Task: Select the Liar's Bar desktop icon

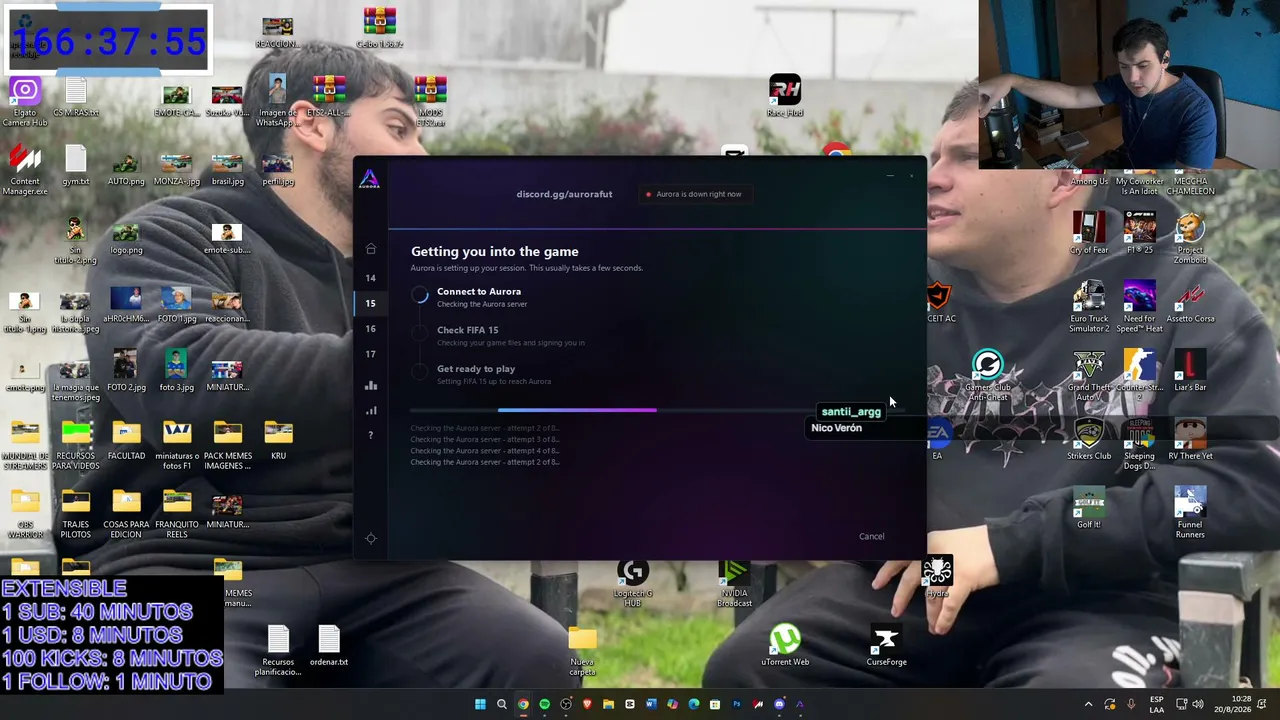Action: pyautogui.click(x=1190, y=372)
